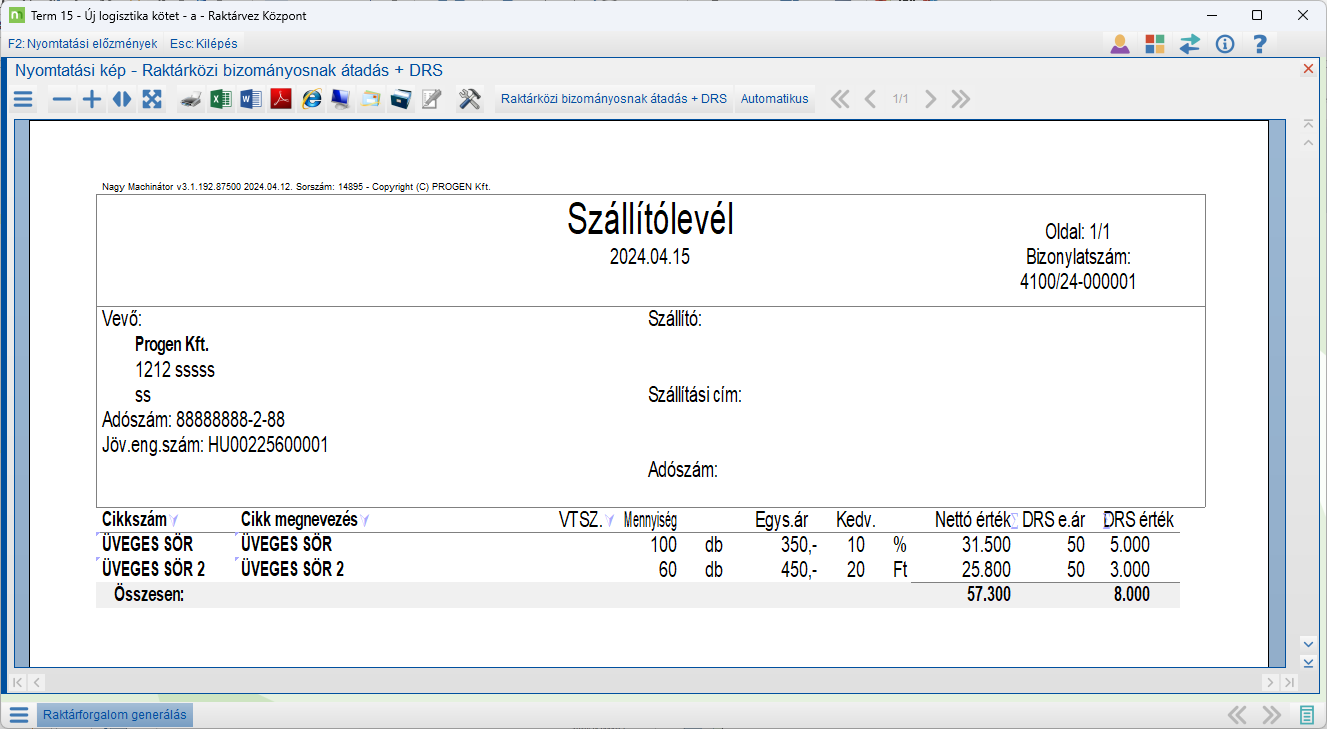Image resolution: width=1327 pixels, height=729 pixels.
Task: Click the printer icon to print
Action: 191,99
